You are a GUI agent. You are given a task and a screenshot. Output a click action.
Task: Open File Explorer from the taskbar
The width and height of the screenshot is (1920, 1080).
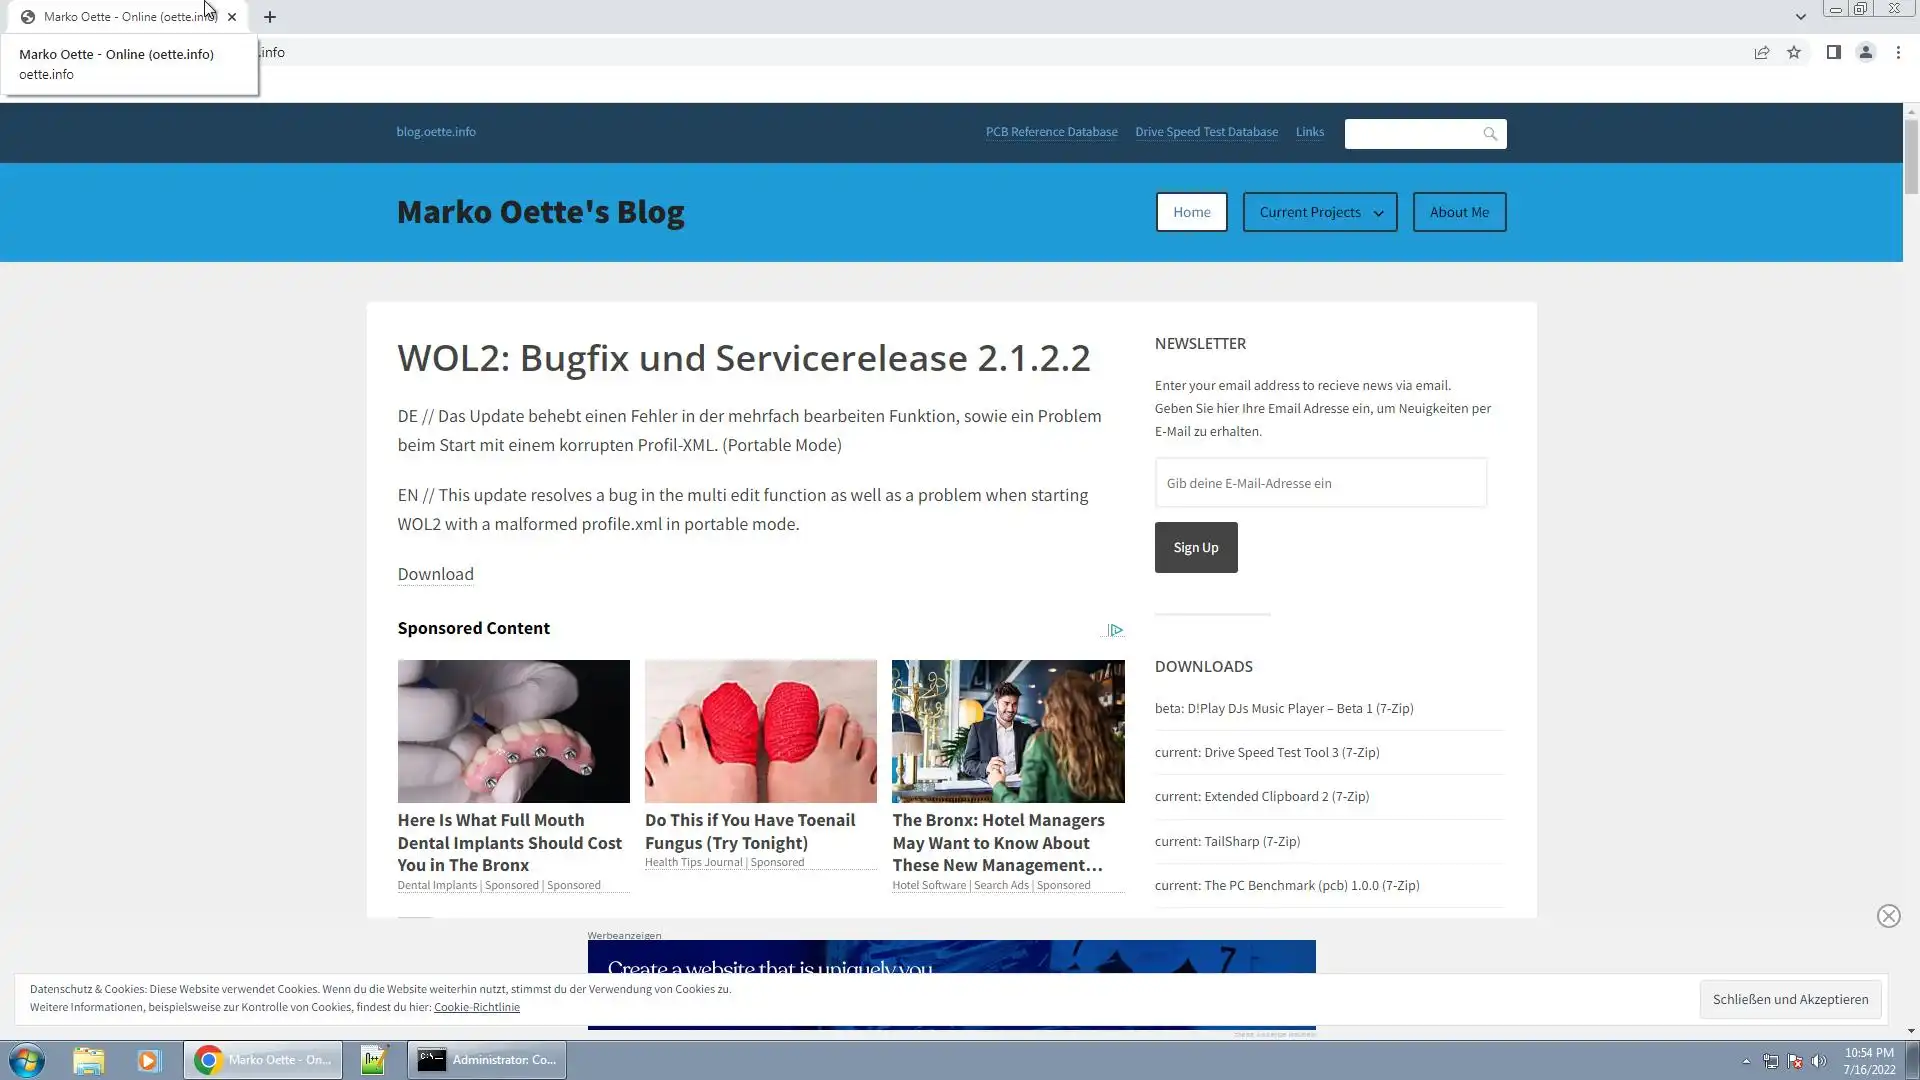88,1060
